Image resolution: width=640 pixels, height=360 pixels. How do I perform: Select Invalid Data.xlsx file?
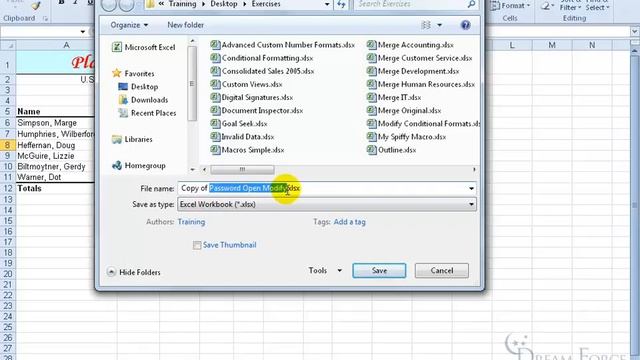coord(242,137)
